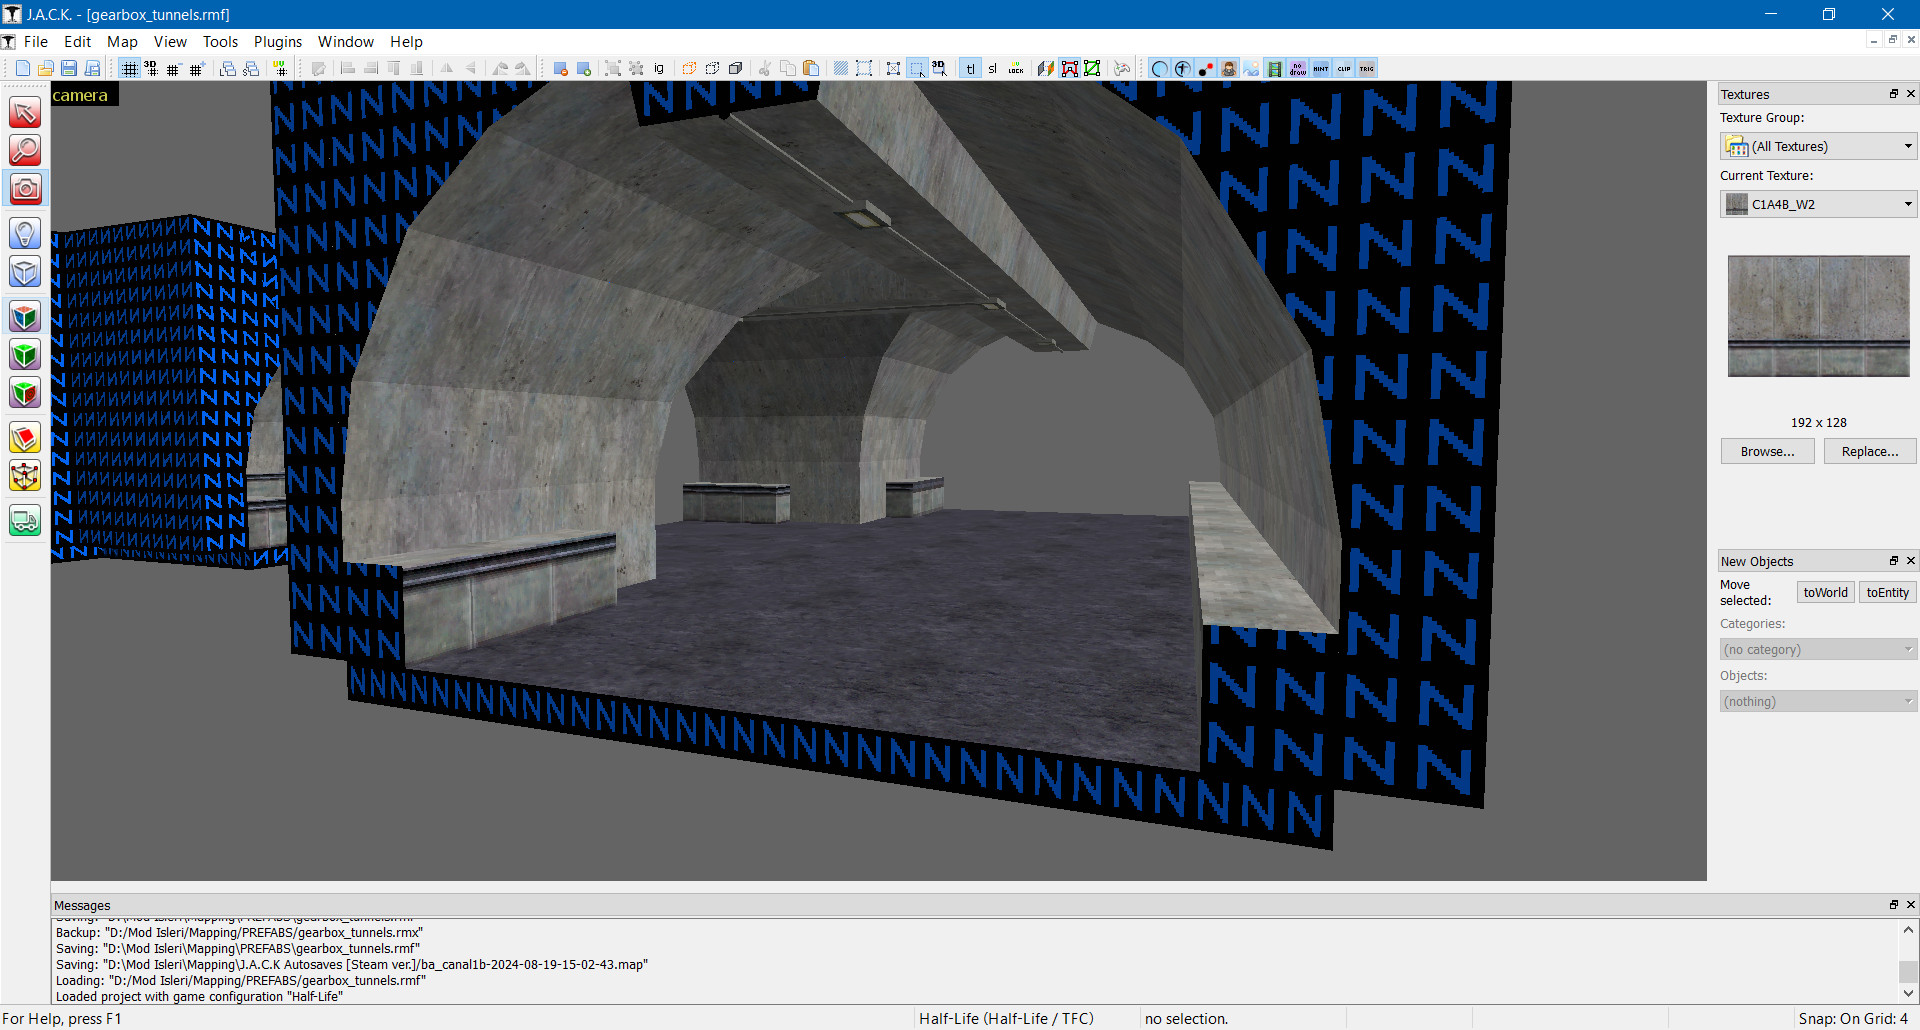Open the View menu

click(x=170, y=41)
